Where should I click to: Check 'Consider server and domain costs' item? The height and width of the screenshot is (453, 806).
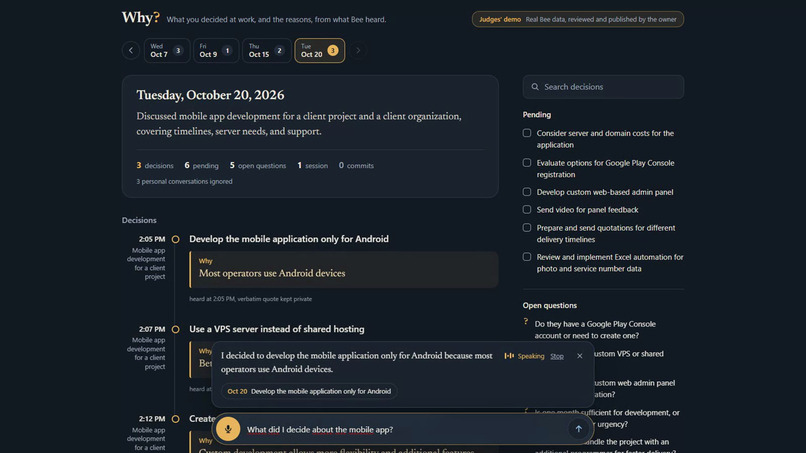point(527,133)
